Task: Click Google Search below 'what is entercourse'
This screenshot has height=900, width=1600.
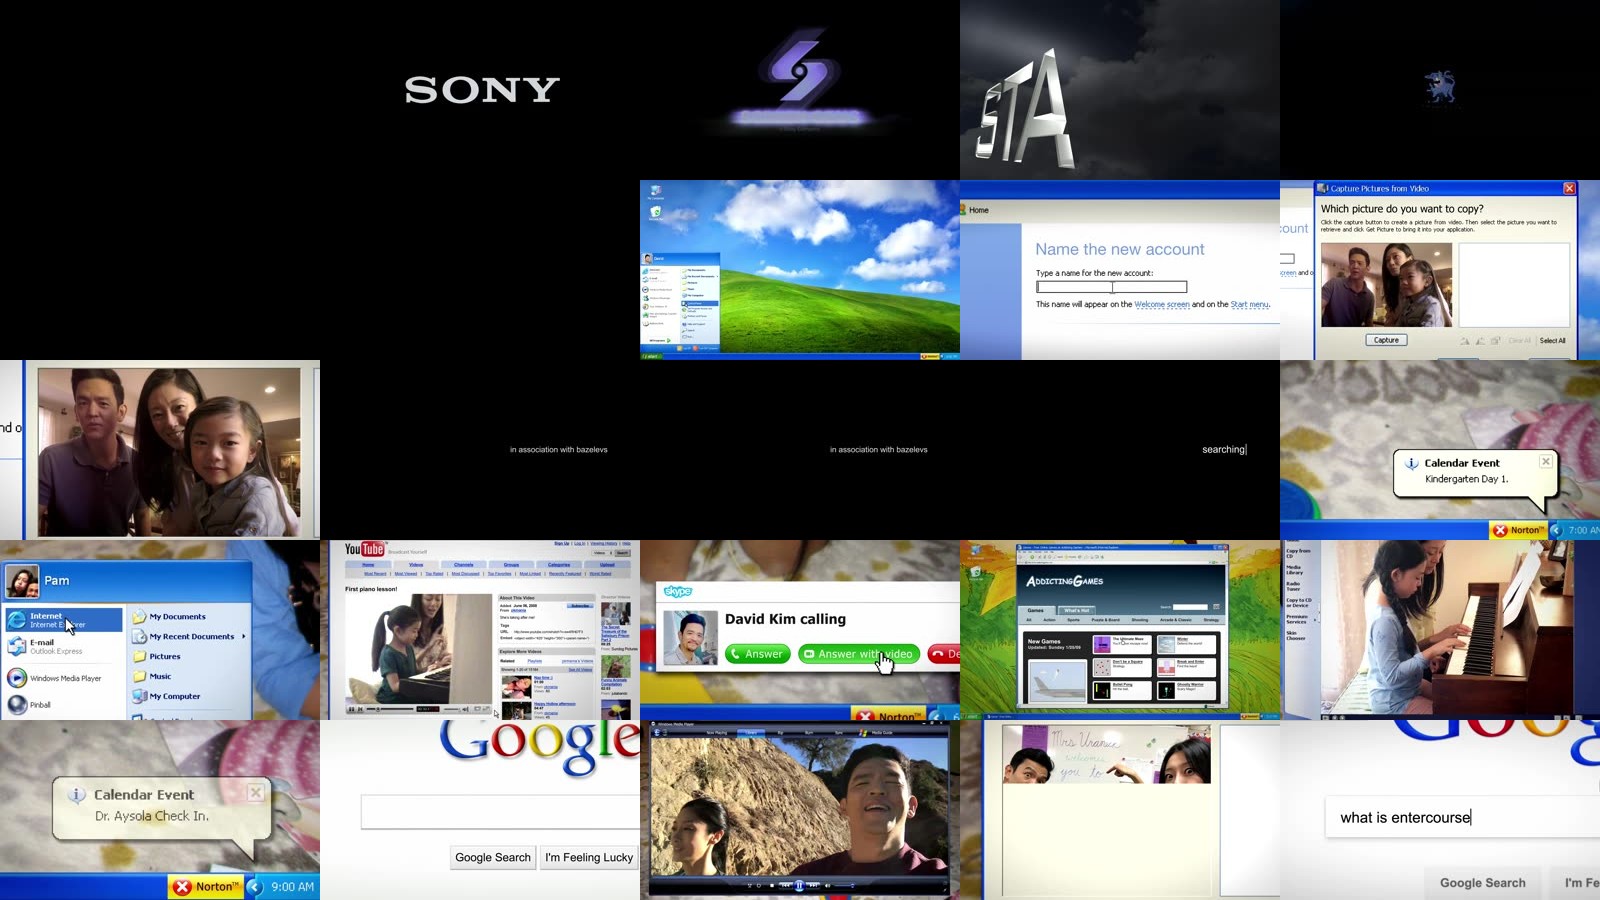Action: point(1482,883)
